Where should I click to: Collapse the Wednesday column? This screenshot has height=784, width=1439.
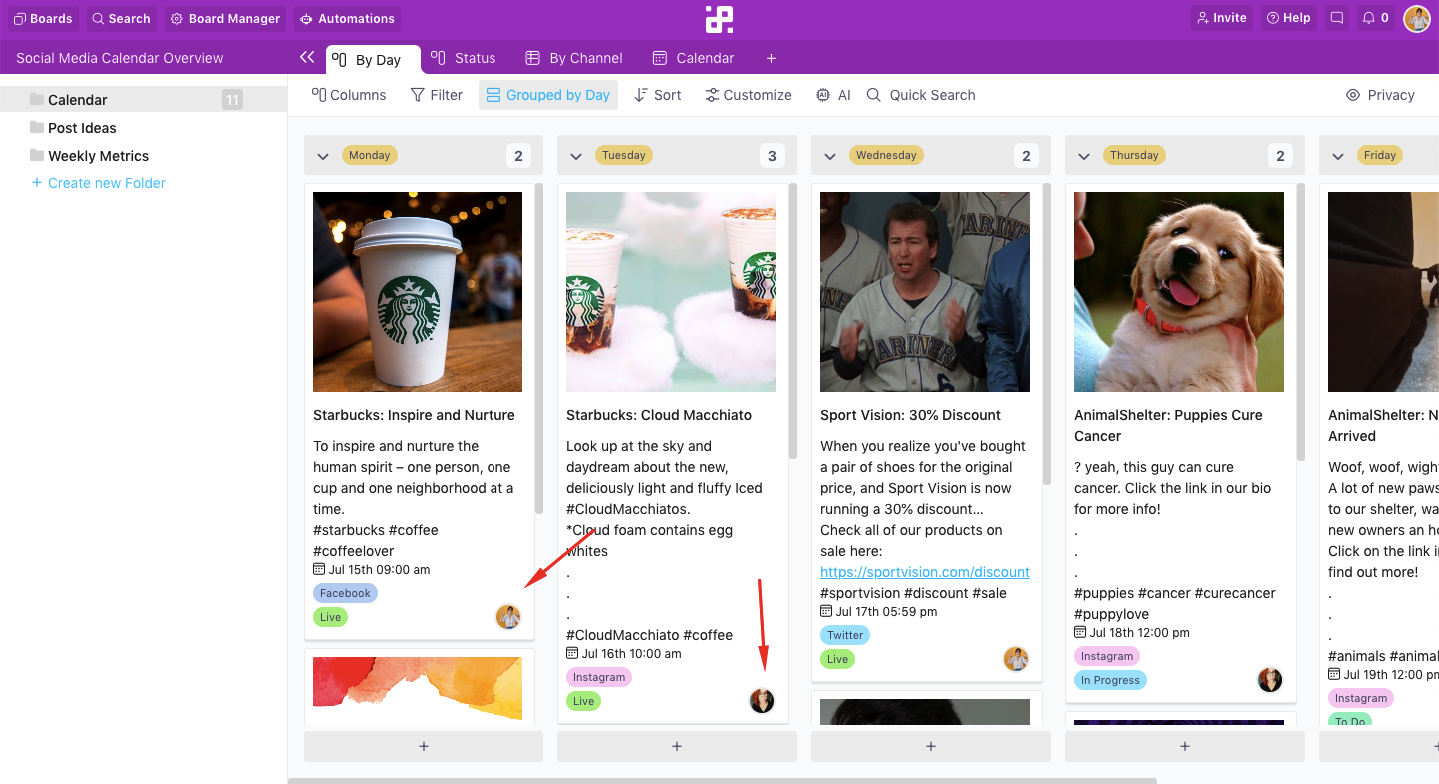(x=829, y=156)
